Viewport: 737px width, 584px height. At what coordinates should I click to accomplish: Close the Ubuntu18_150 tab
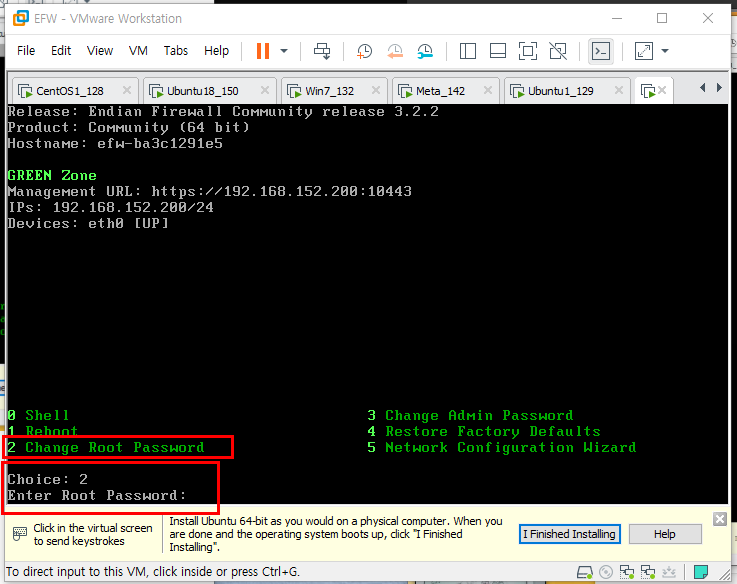265,90
